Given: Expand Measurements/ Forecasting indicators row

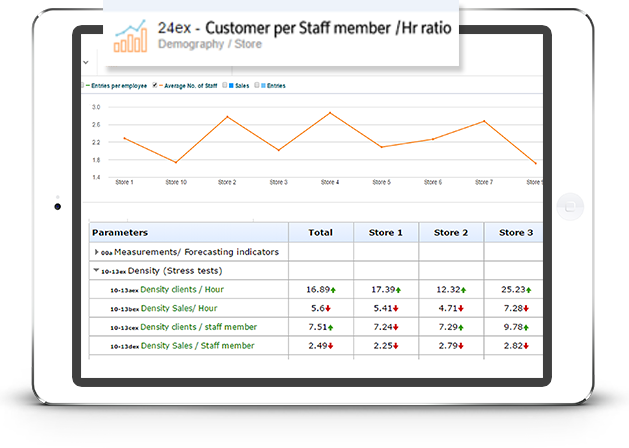Looking at the screenshot, I should (x=96, y=252).
